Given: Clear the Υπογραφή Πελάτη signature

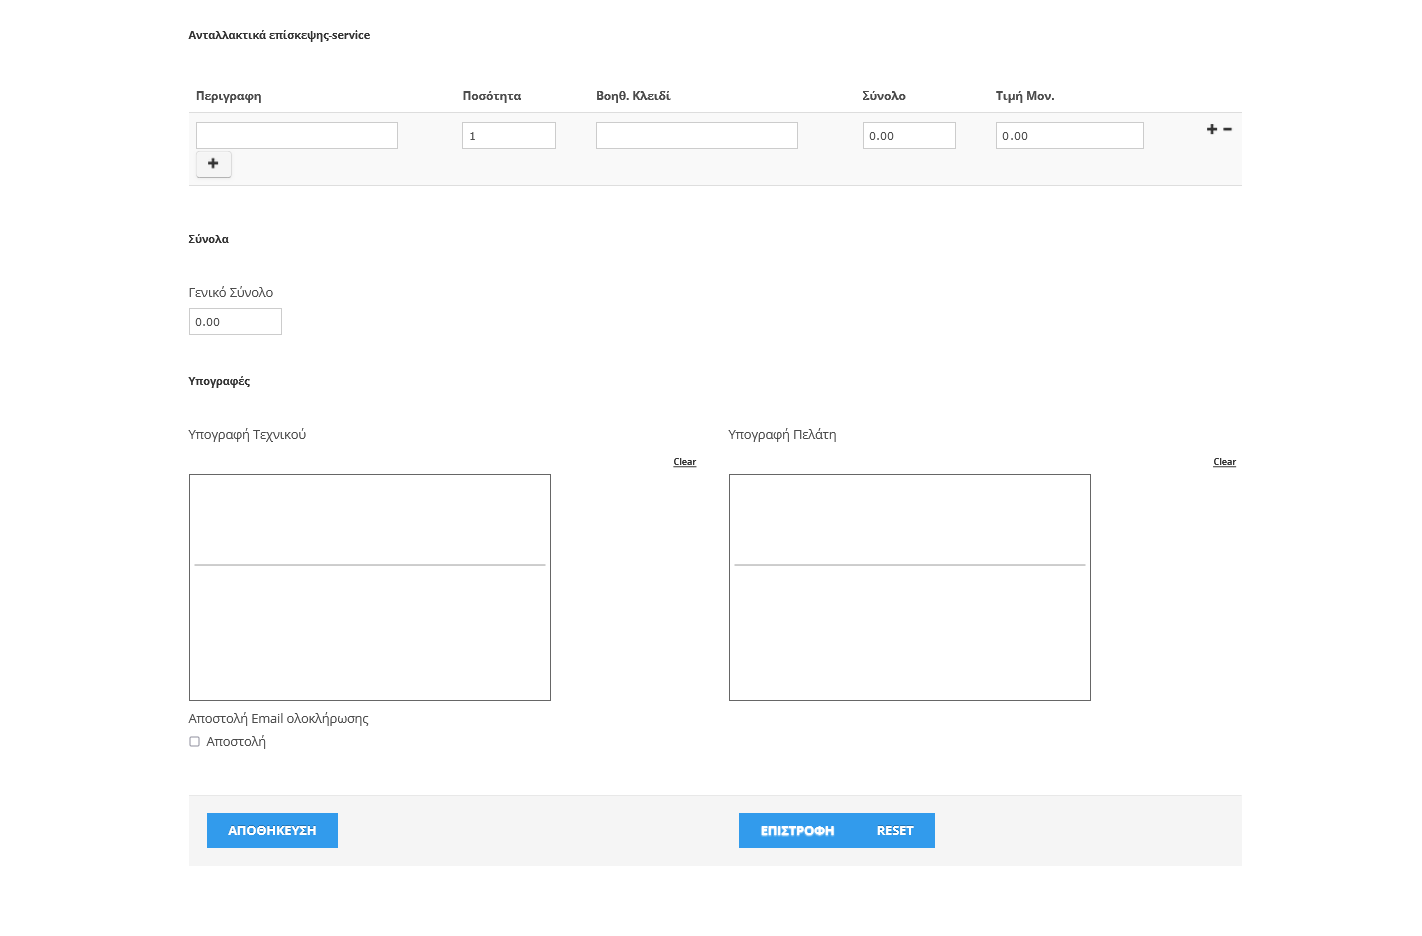Looking at the screenshot, I should (x=1224, y=462).
